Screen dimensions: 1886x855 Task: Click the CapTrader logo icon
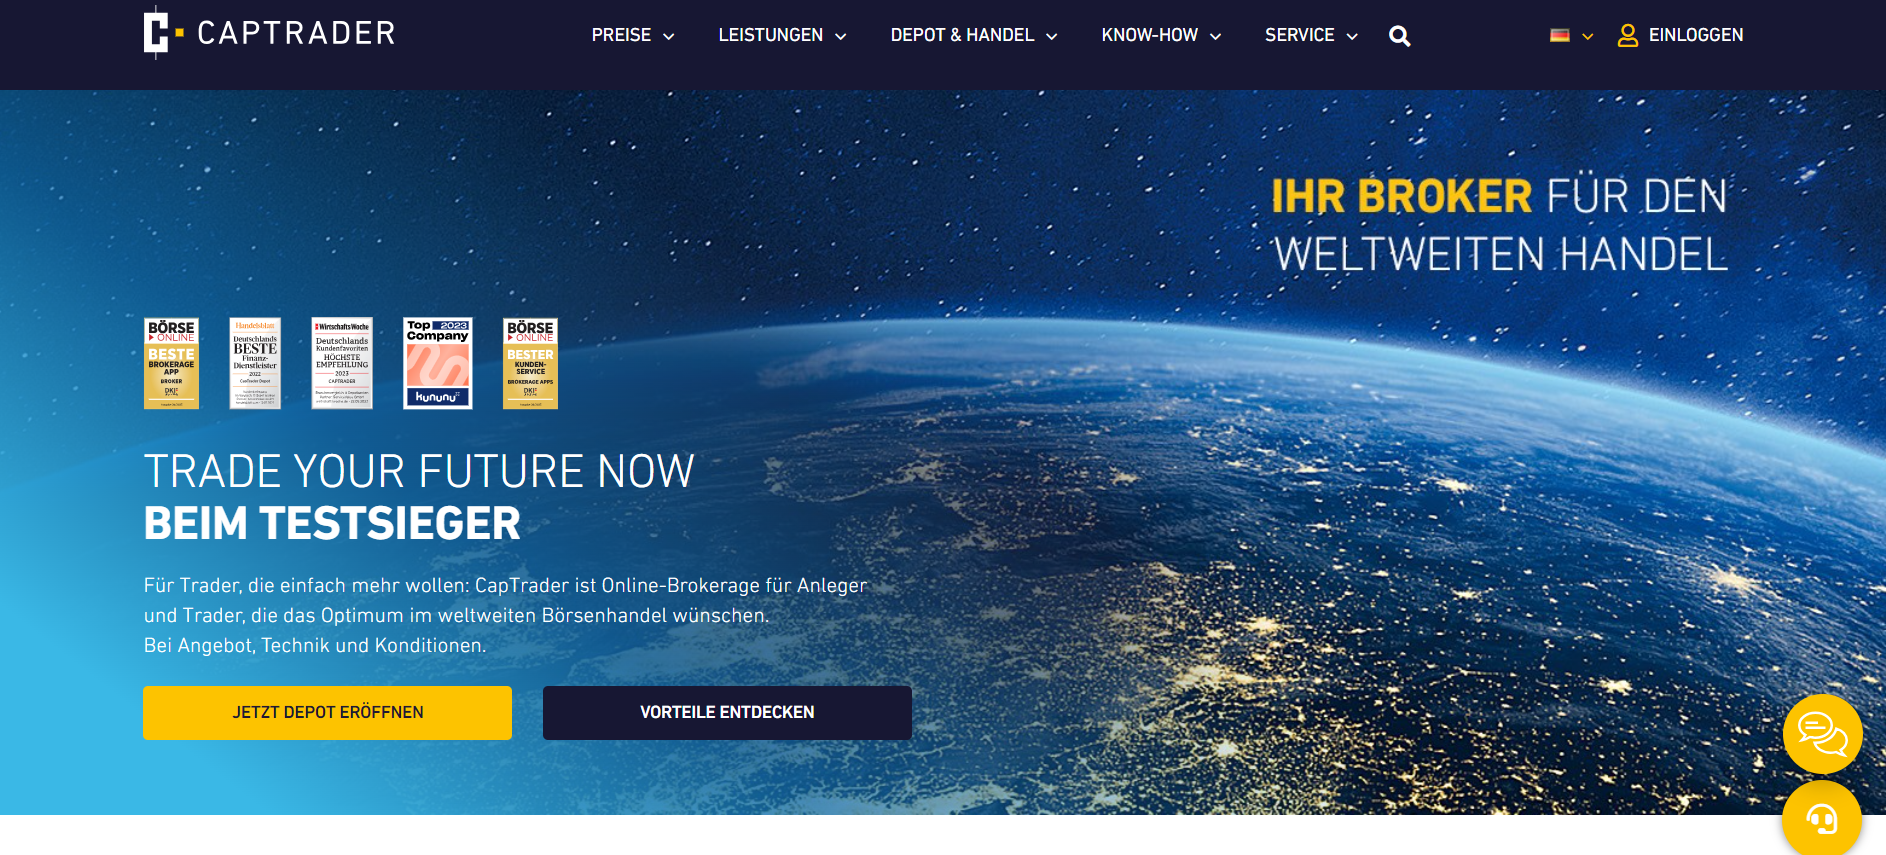(161, 32)
